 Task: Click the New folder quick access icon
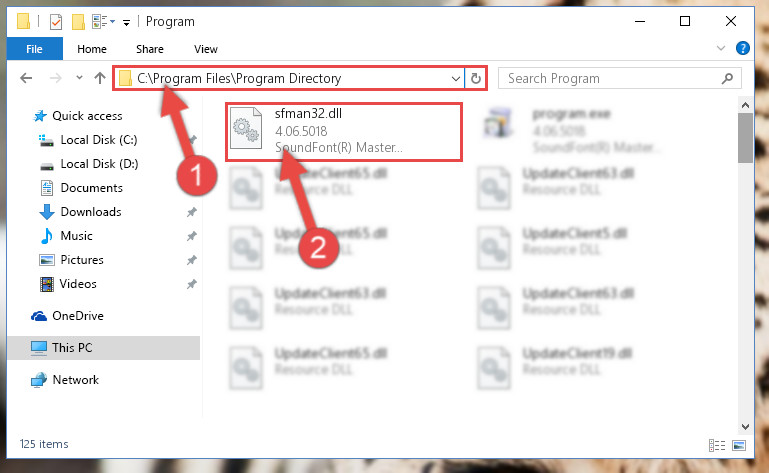[77, 22]
